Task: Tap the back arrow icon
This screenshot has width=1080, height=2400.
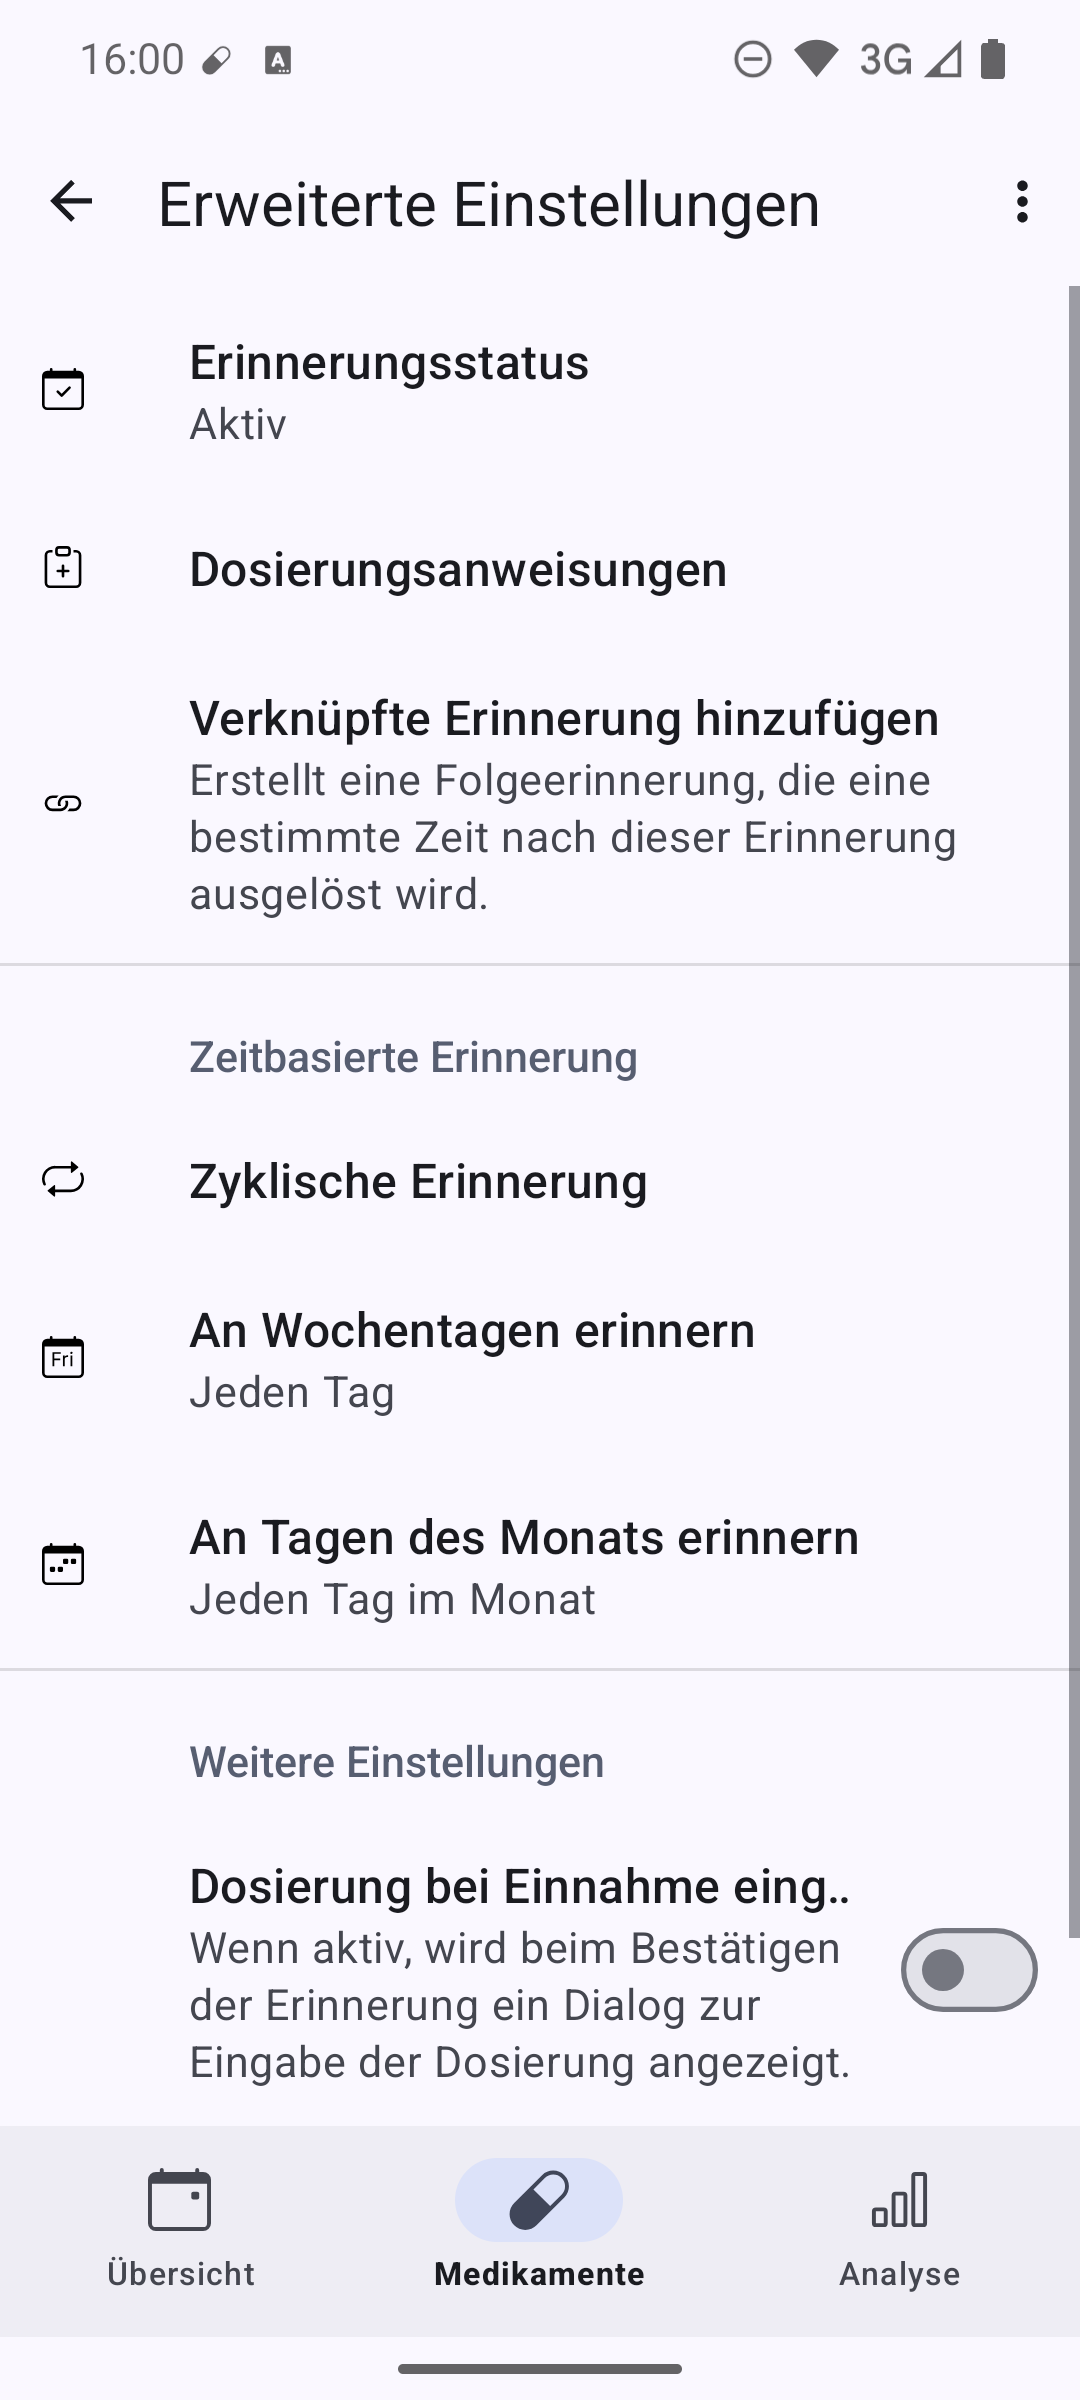Action: pos(71,202)
